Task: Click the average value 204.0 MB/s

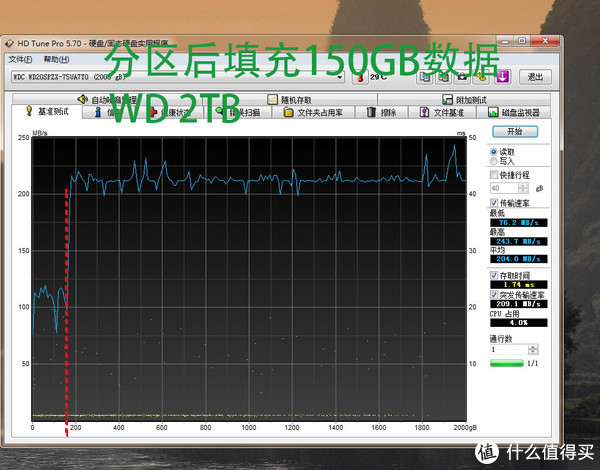Action: tap(518, 259)
